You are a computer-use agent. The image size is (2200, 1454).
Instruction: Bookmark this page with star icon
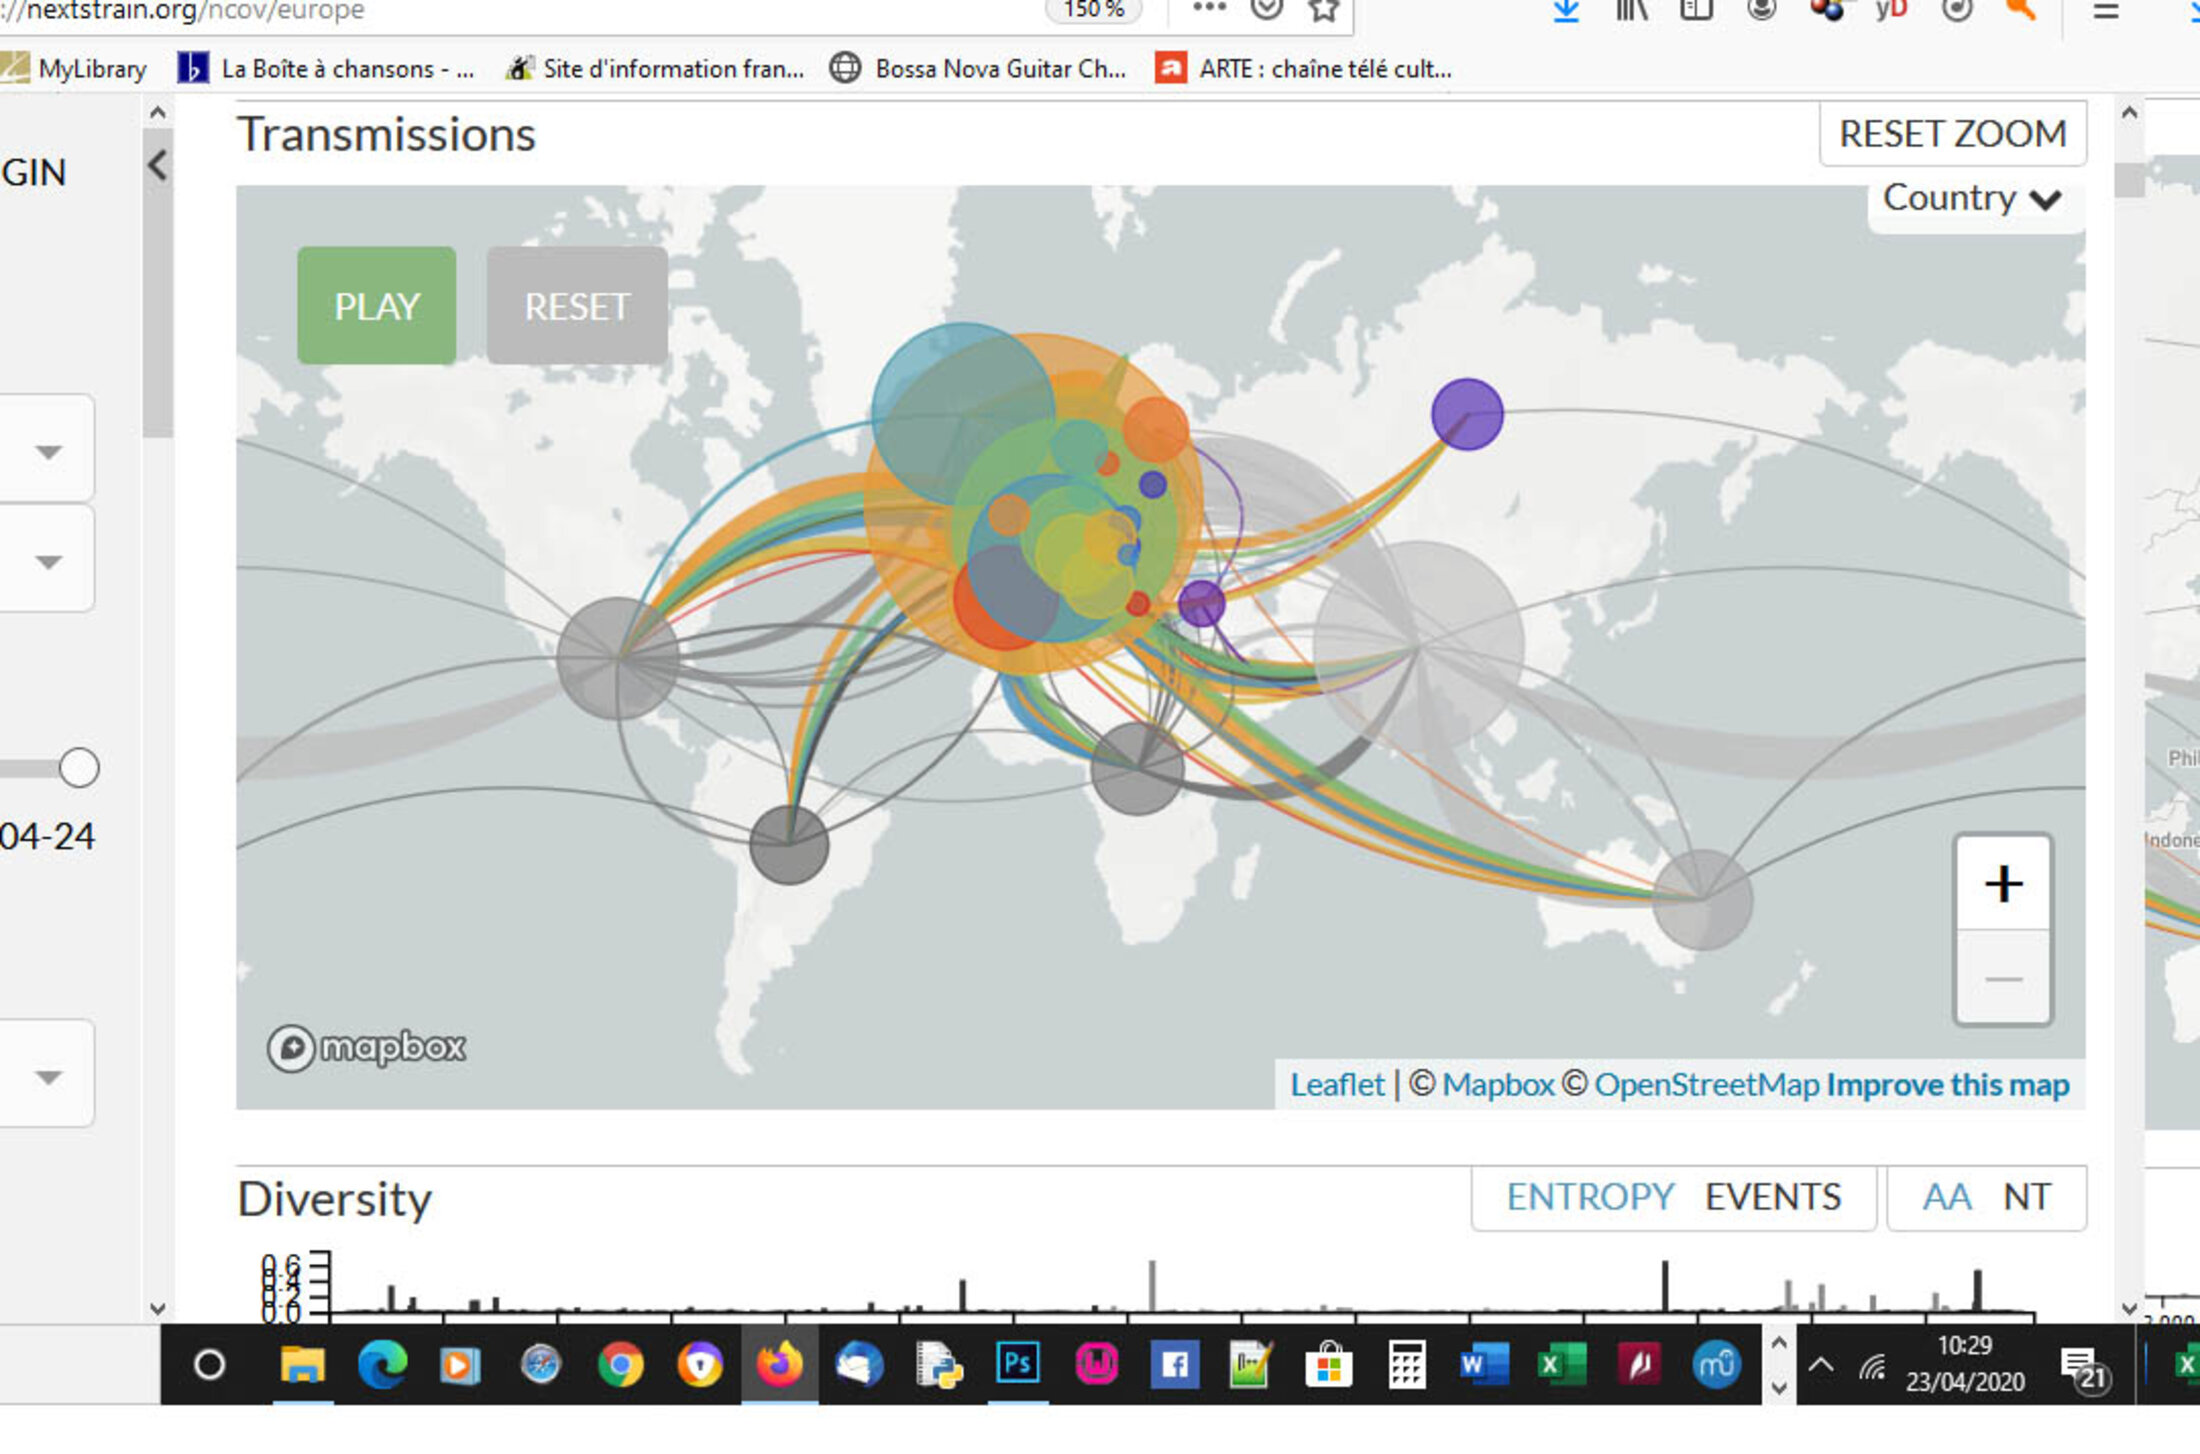tap(1323, 10)
